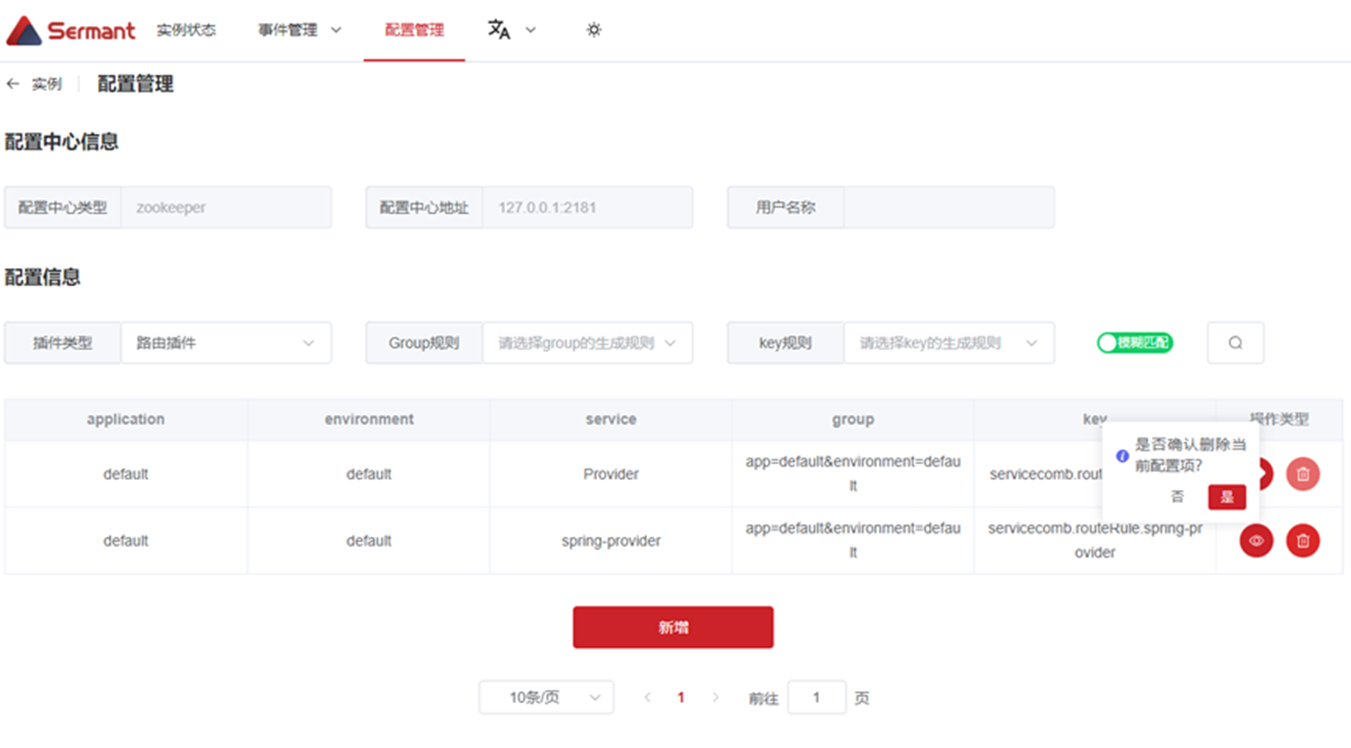Click the 实例 back link
Screen dimensions: 1351x748
47,84
